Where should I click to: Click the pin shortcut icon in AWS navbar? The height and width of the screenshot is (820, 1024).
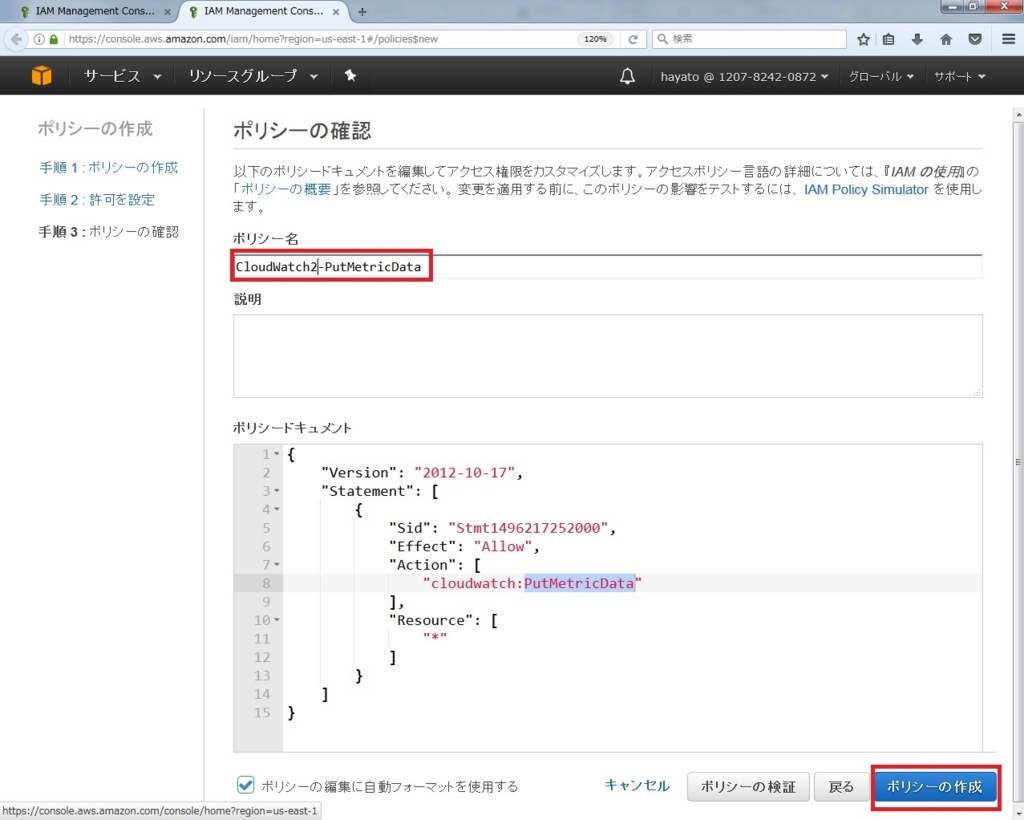(350, 76)
